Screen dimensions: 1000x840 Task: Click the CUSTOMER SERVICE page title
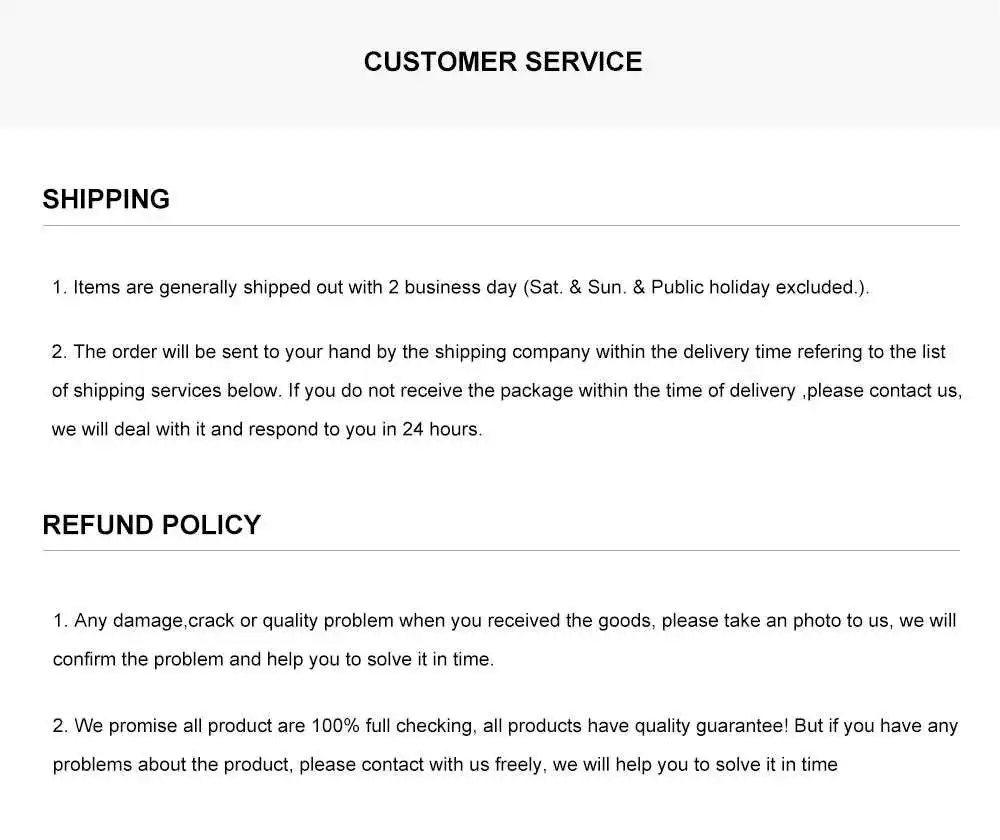point(503,62)
